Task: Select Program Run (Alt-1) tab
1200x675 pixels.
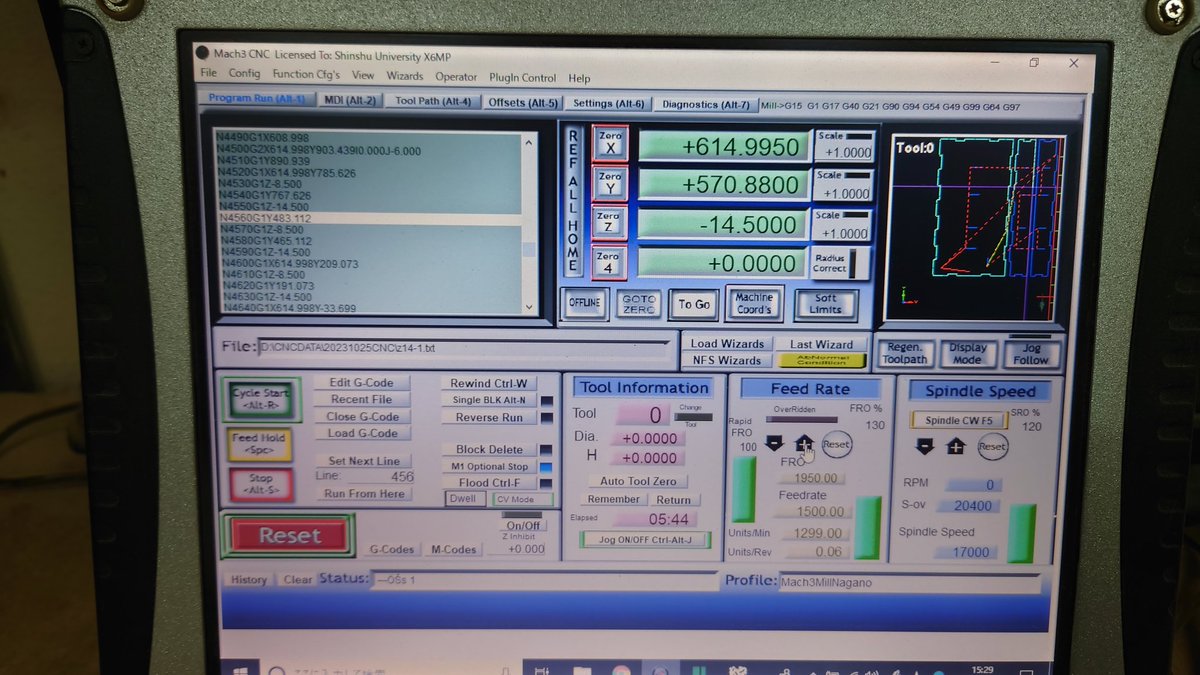Action: click(258, 99)
